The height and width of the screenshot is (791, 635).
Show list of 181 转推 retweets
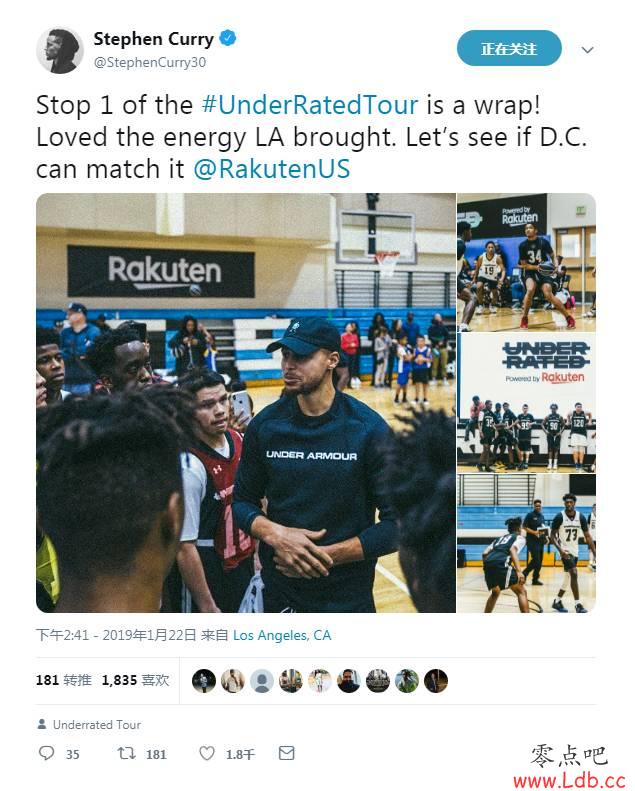64,680
